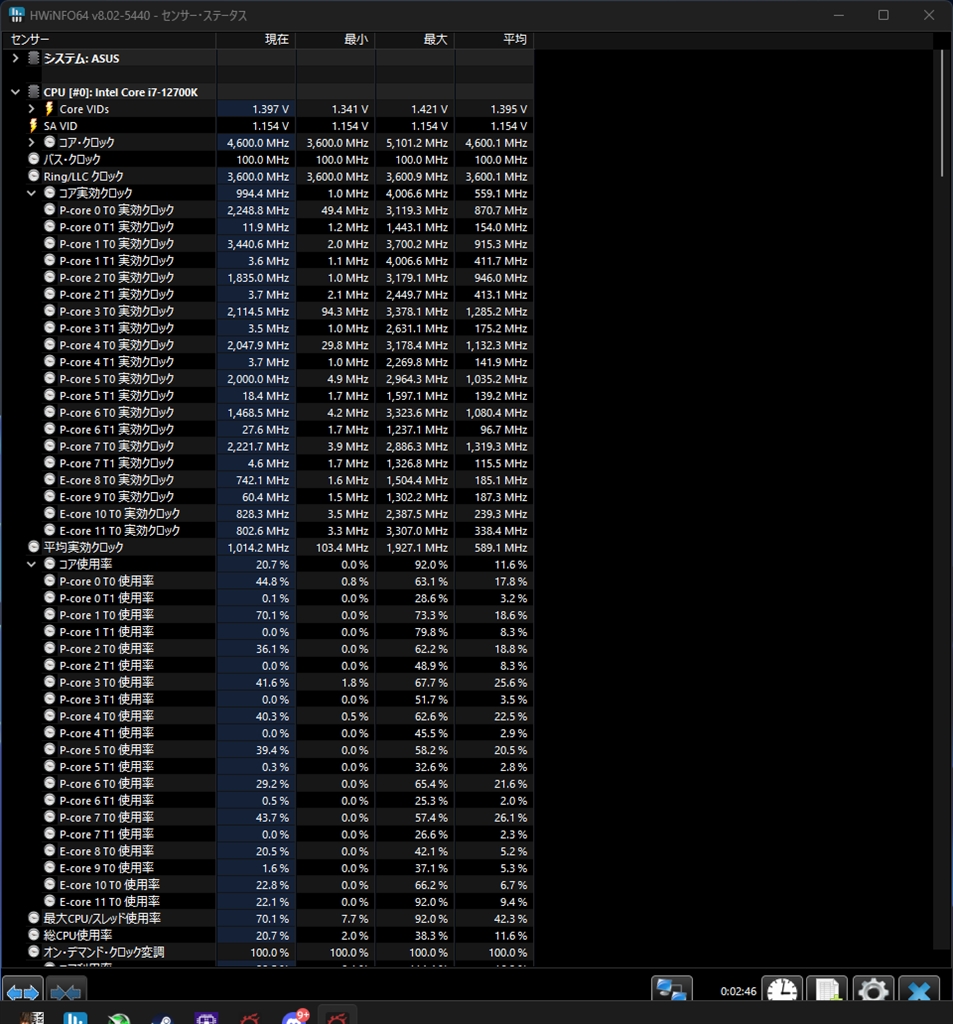This screenshot has height=1024, width=953.
Task: Click the icon beside 総CPU使用率
Action: tap(34, 935)
